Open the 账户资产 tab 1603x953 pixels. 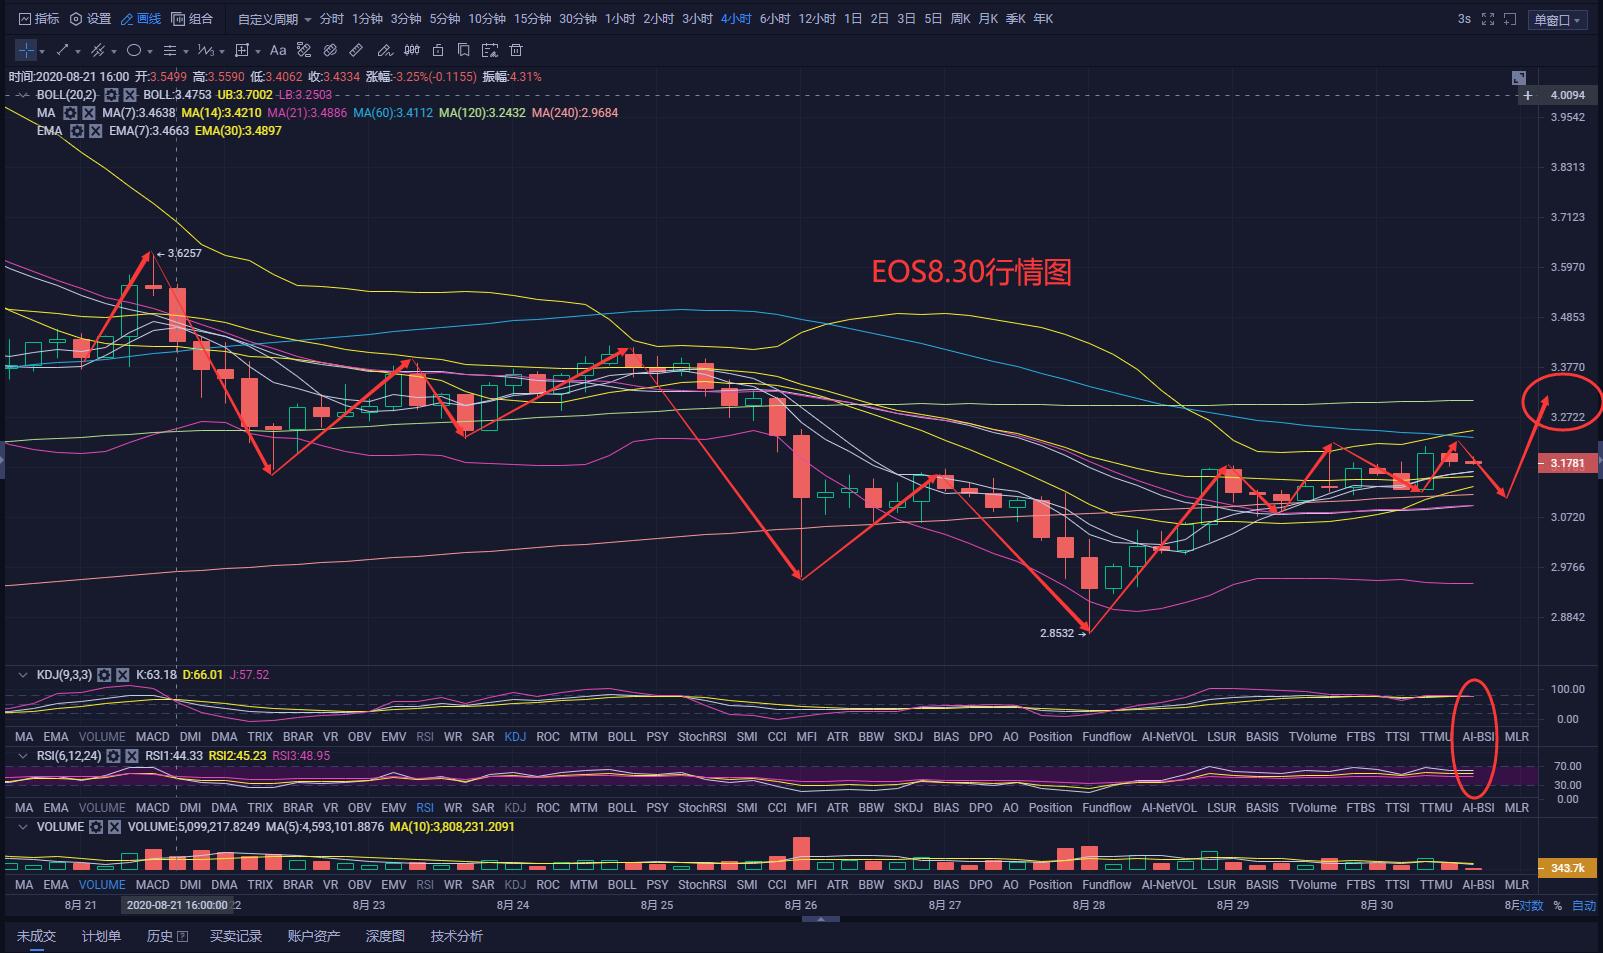[x=314, y=936]
